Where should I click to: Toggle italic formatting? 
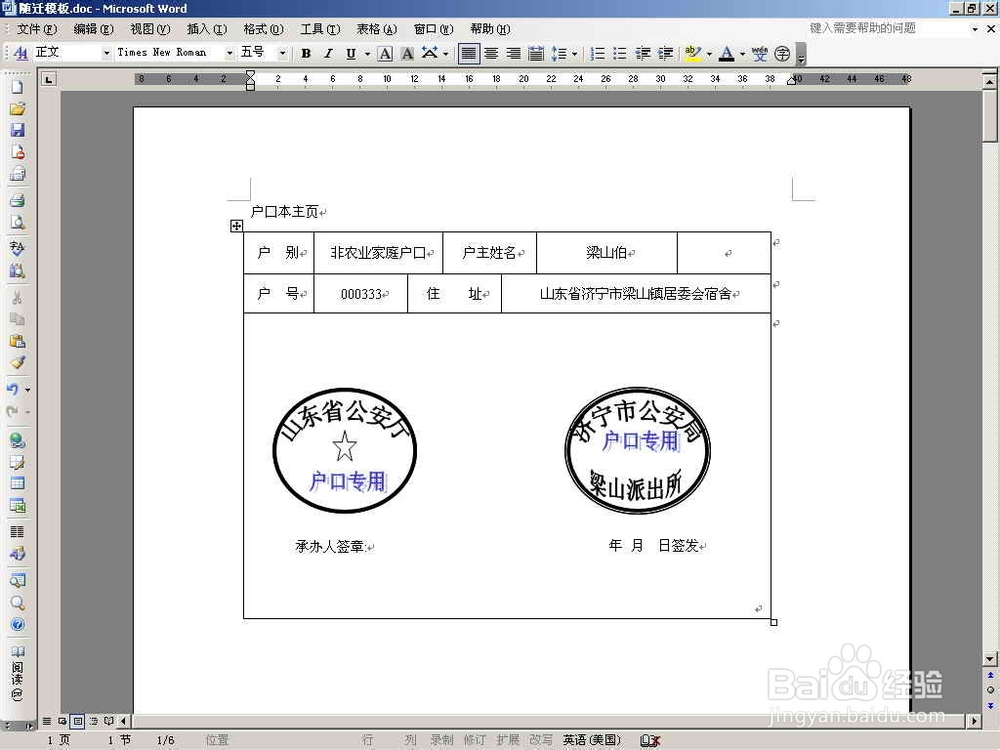[x=327, y=53]
